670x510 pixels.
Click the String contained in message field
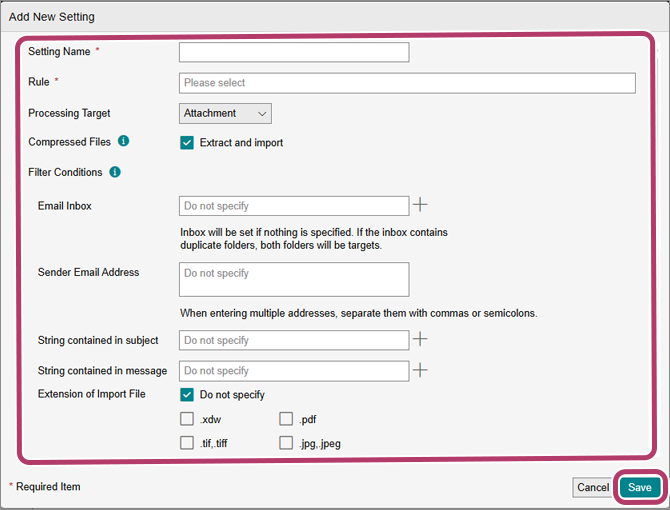(294, 371)
